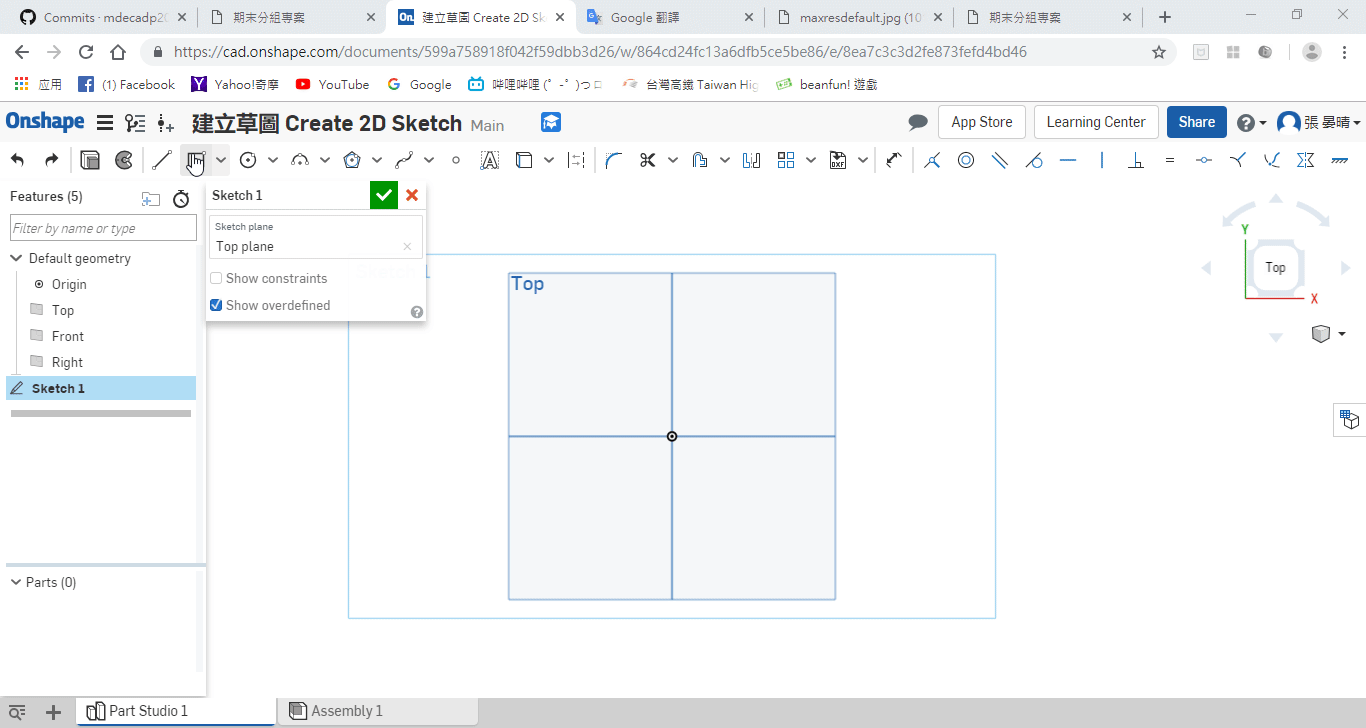Select the Front plane in feature list

click(x=68, y=336)
